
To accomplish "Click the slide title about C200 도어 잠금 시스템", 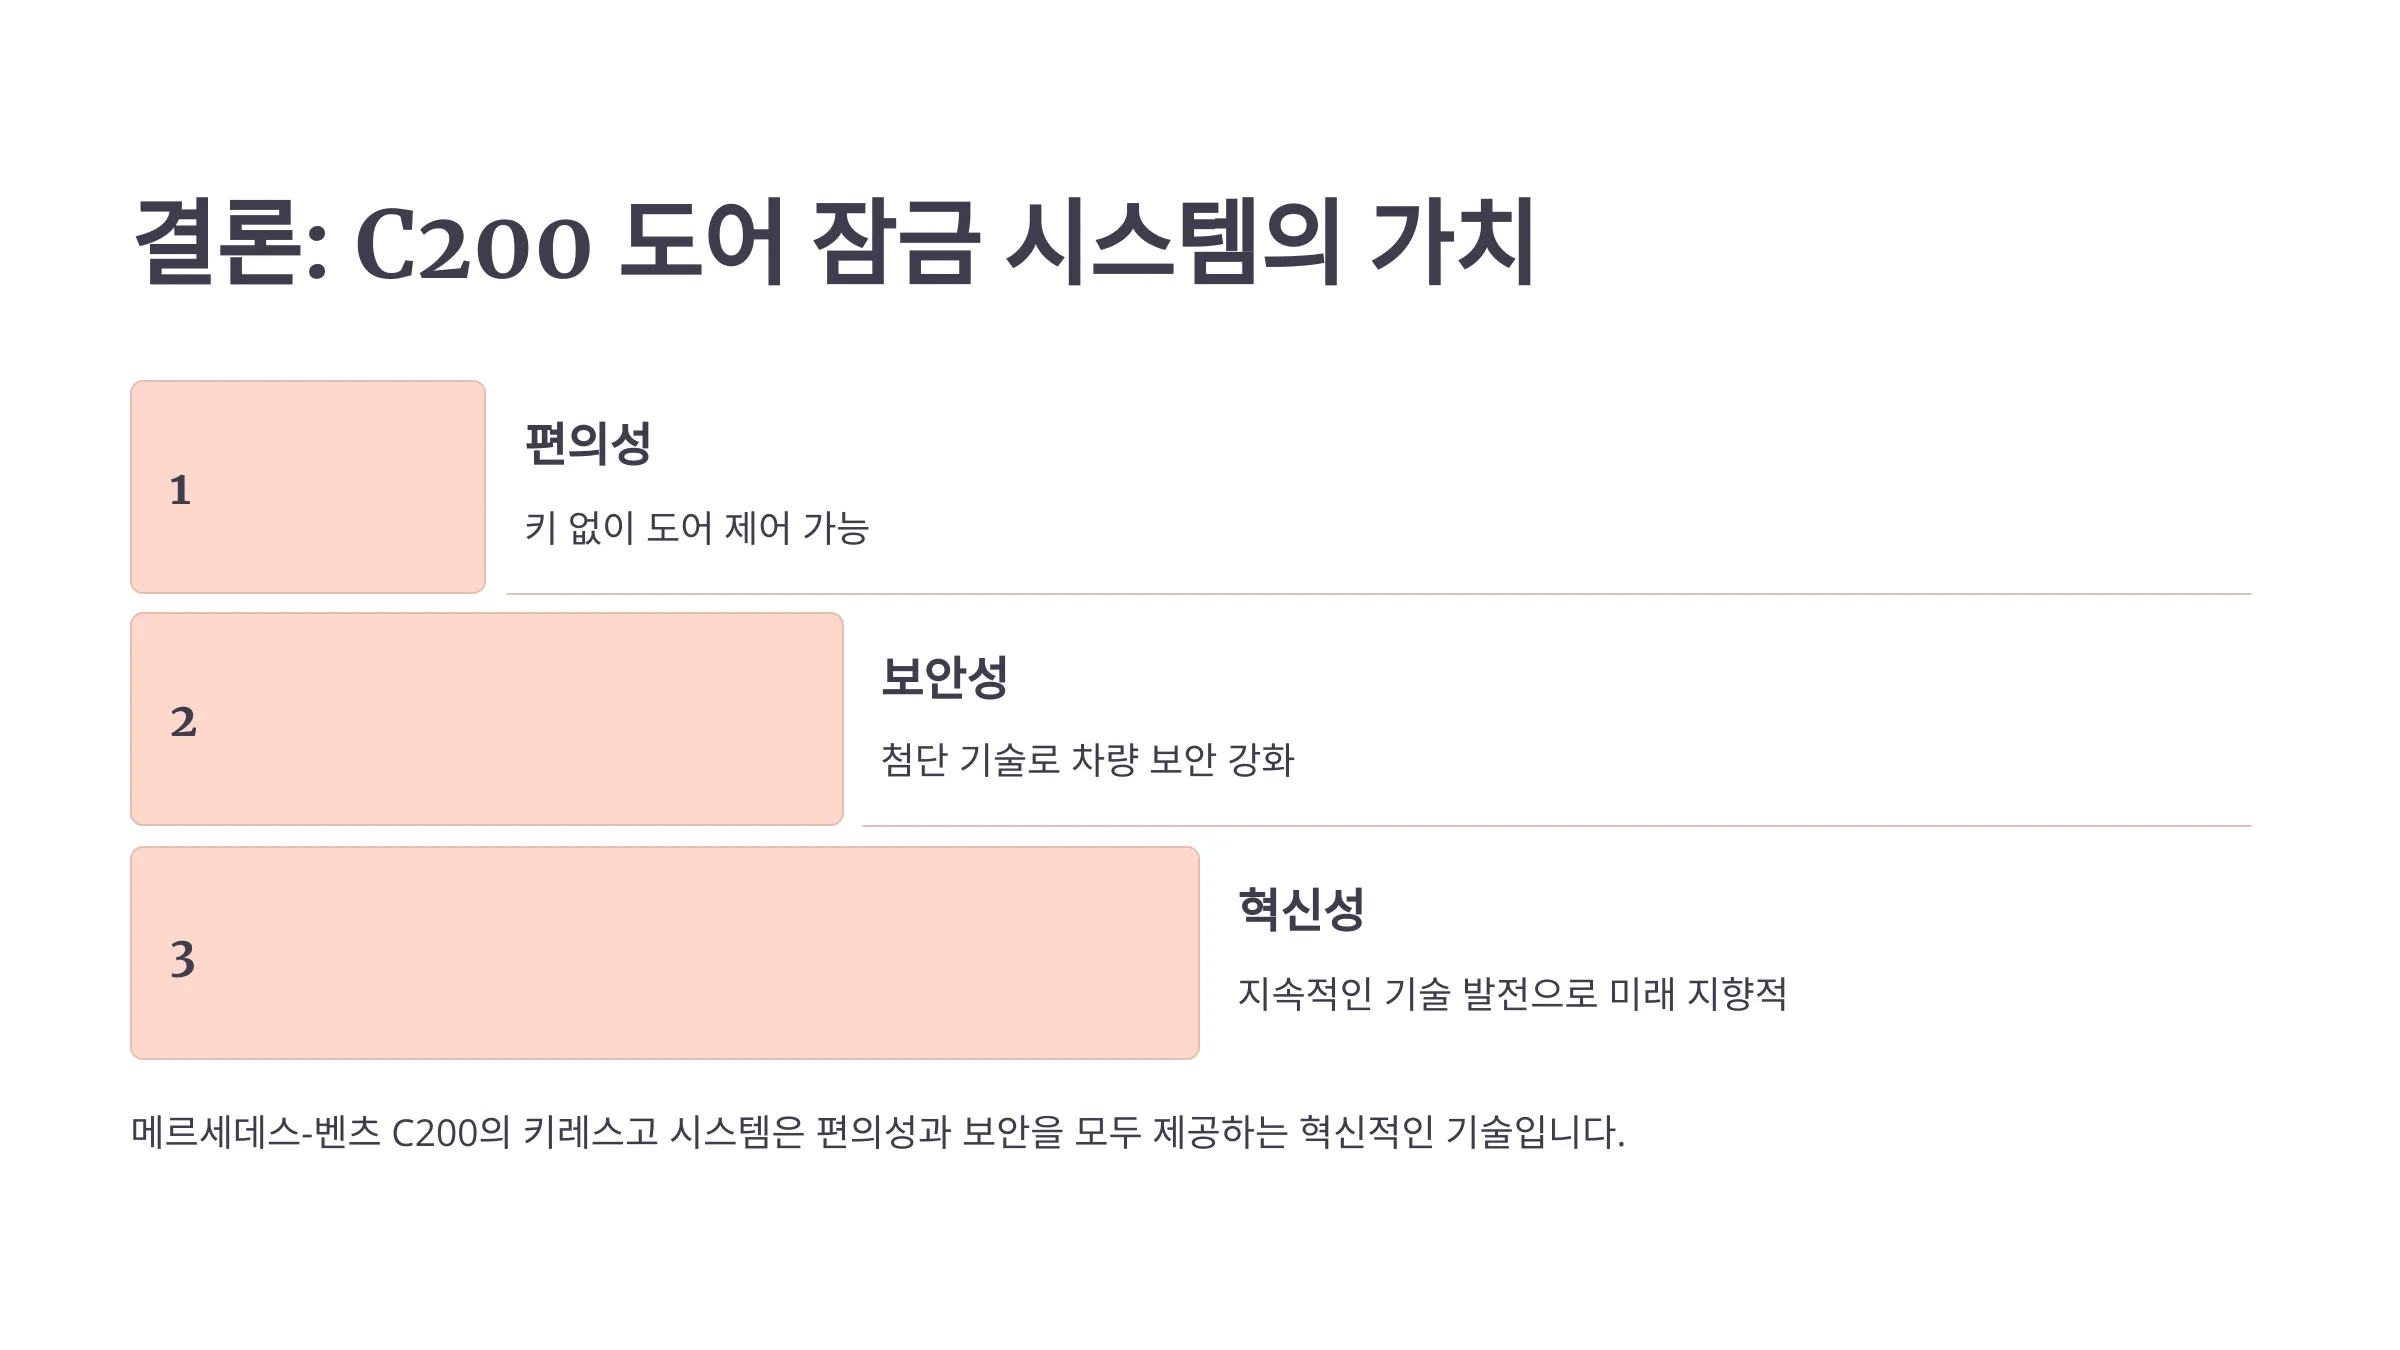I will pyautogui.click(x=834, y=243).
